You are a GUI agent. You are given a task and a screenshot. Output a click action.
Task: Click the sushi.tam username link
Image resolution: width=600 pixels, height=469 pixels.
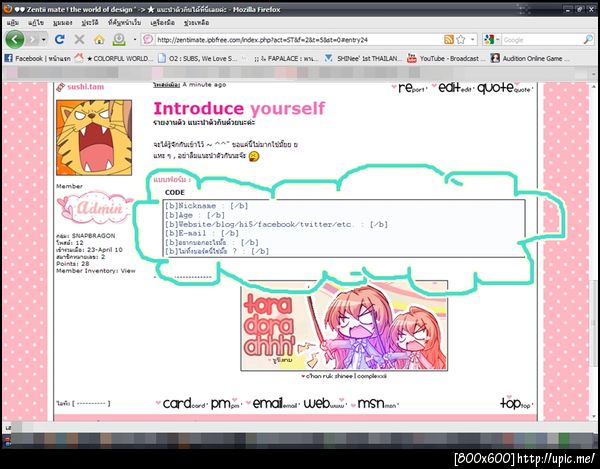coord(85,87)
